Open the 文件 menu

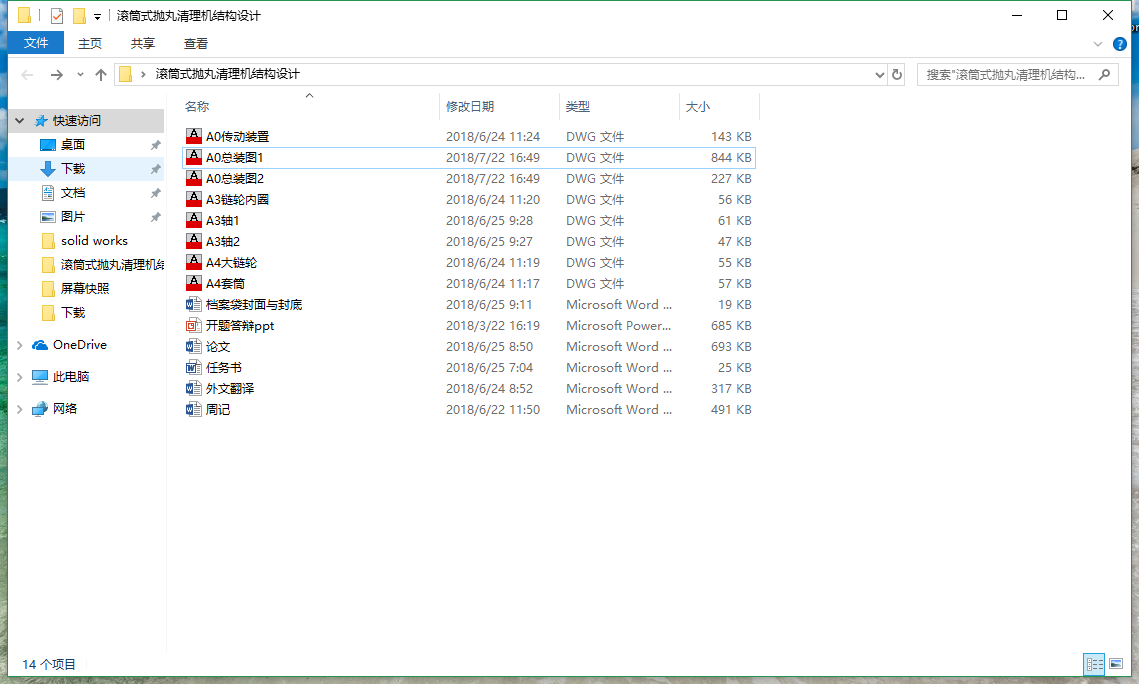coord(36,43)
